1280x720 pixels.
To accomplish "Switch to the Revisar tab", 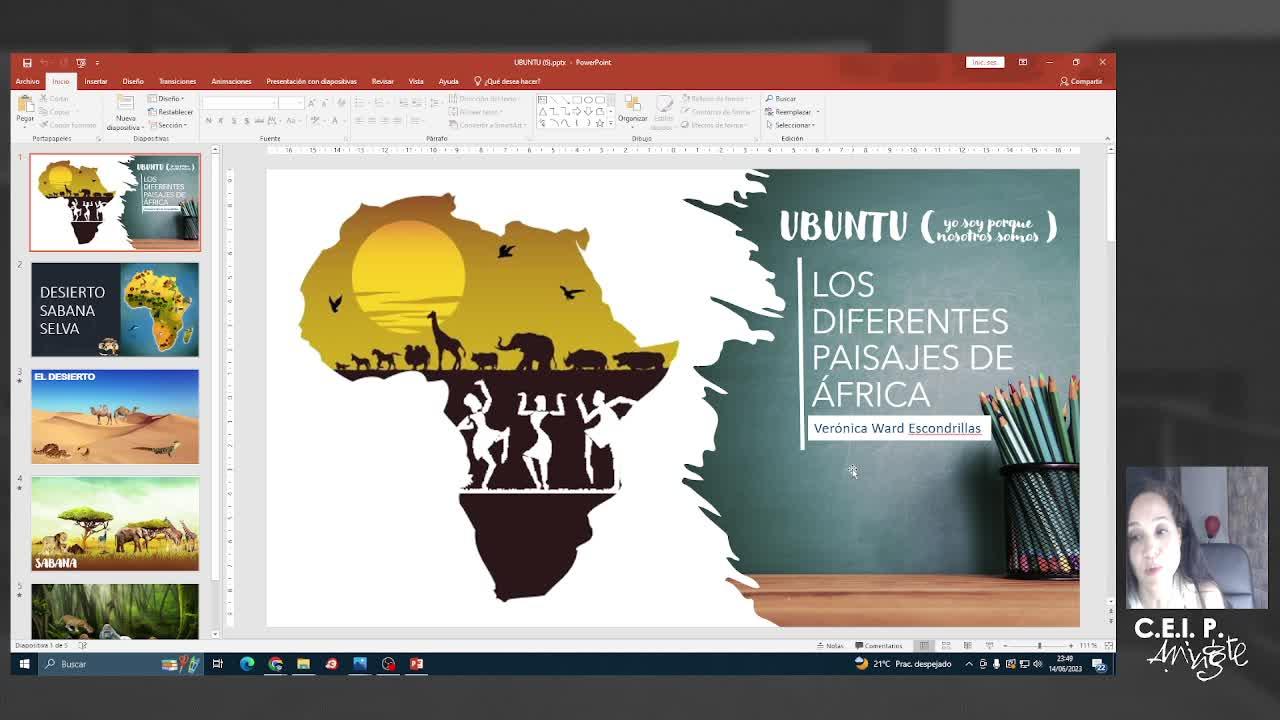I will coord(382,81).
